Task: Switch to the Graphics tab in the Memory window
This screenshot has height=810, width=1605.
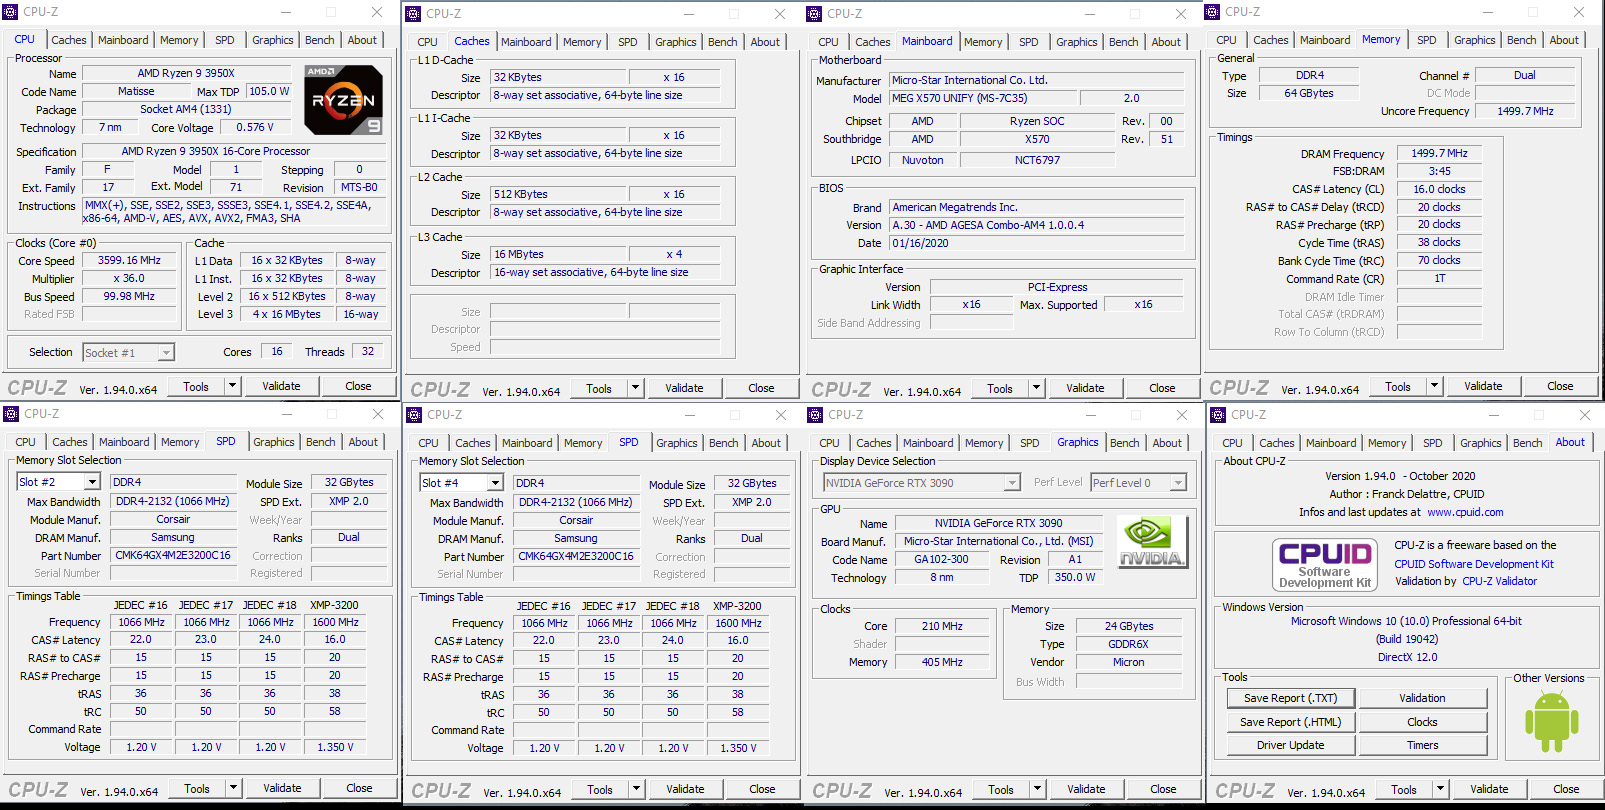Action: [x=1475, y=41]
